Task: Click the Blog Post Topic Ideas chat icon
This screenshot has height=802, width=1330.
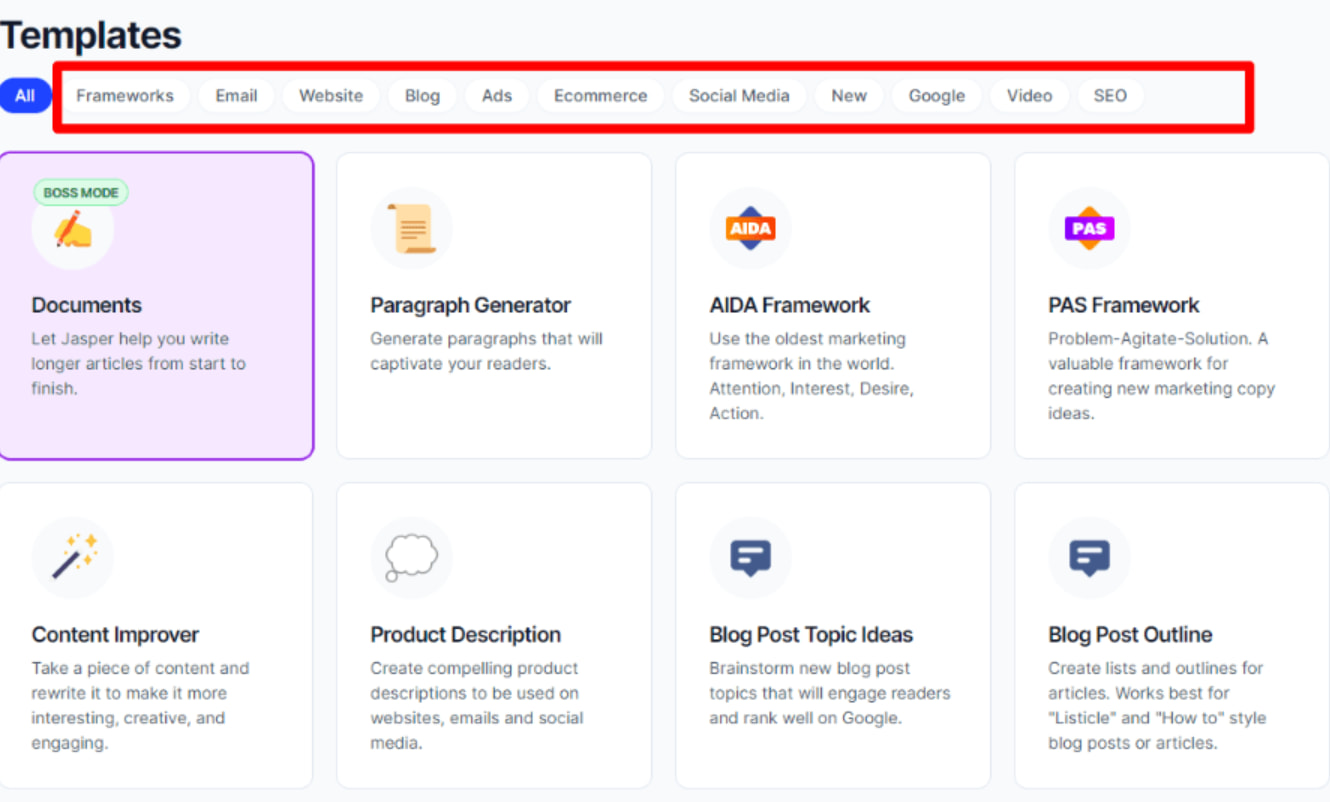Action: (x=750, y=557)
